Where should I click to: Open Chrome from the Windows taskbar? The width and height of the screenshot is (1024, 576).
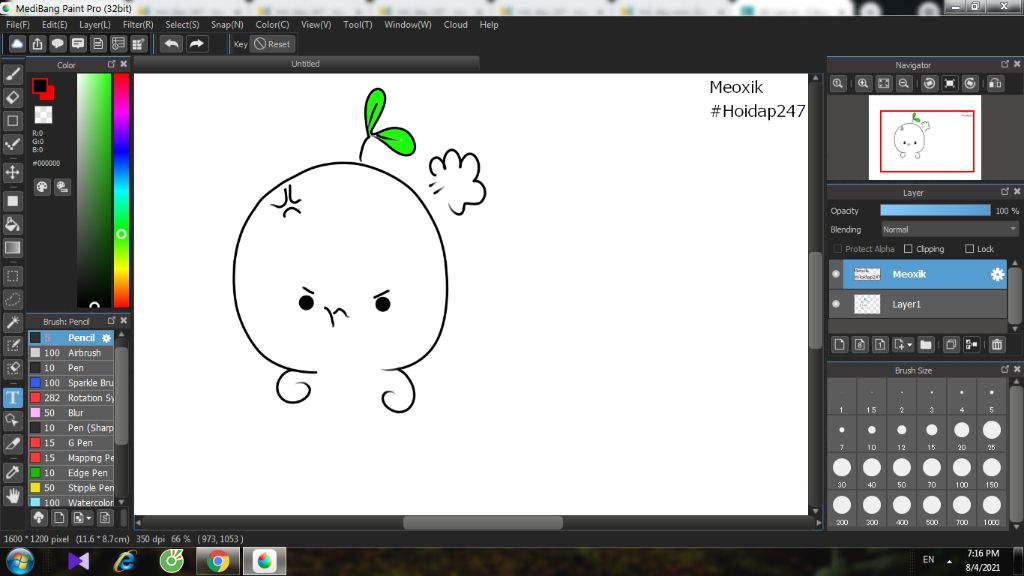217,561
